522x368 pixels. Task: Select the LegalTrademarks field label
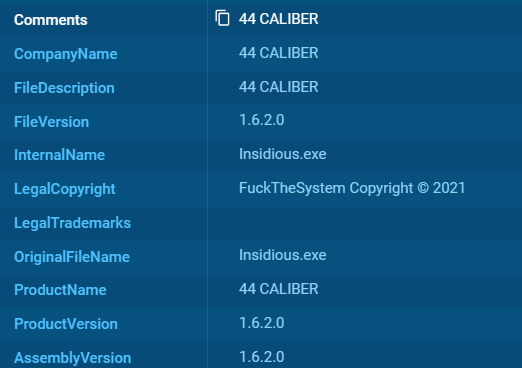(x=72, y=223)
